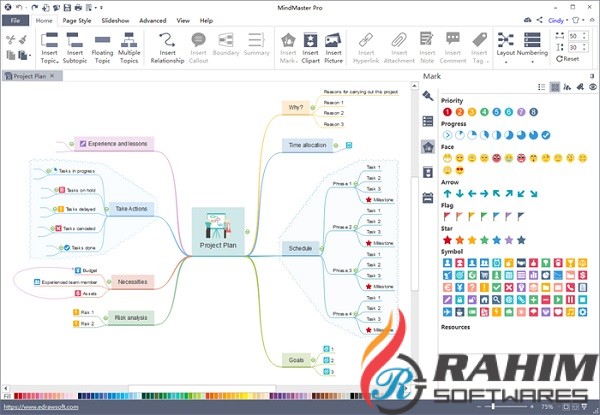Open the Layout dropdown

point(505,48)
